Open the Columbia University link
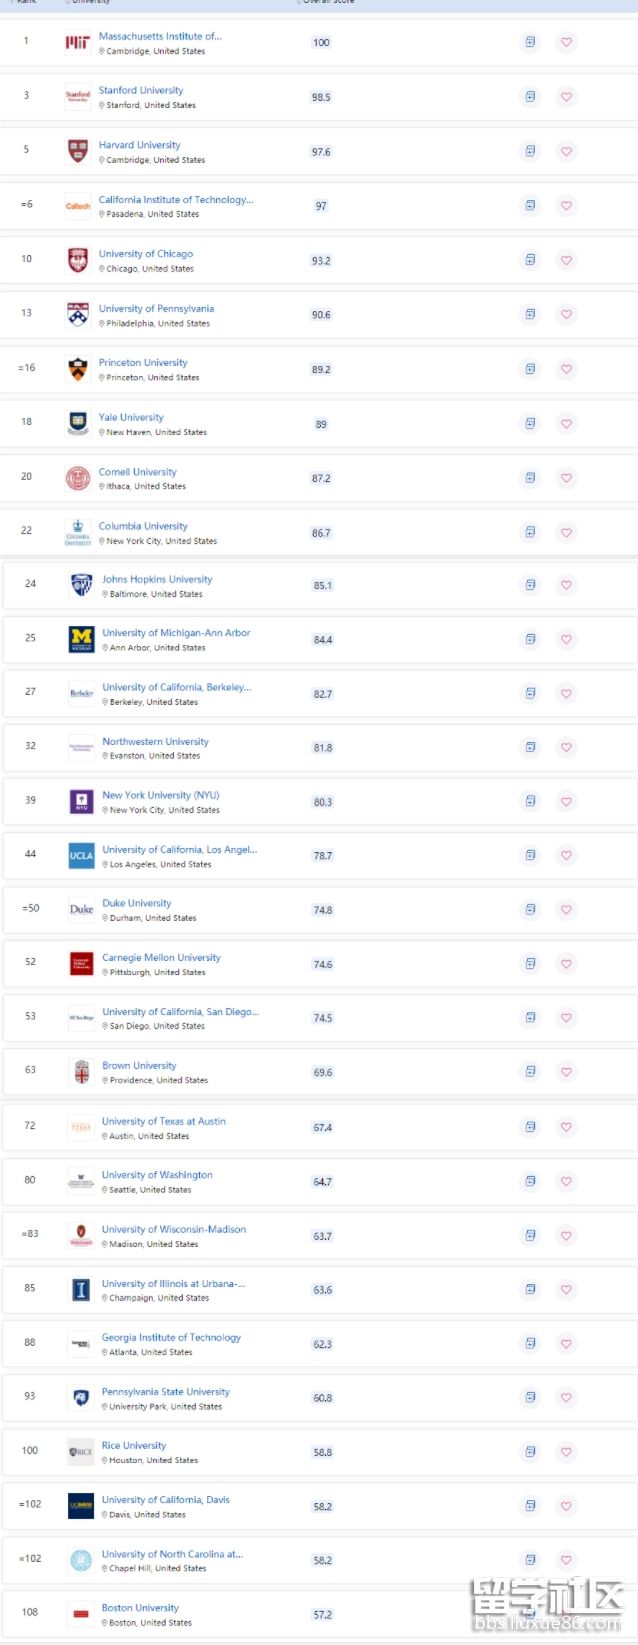The height and width of the screenshot is (1645, 638). click(x=143, y=526)
